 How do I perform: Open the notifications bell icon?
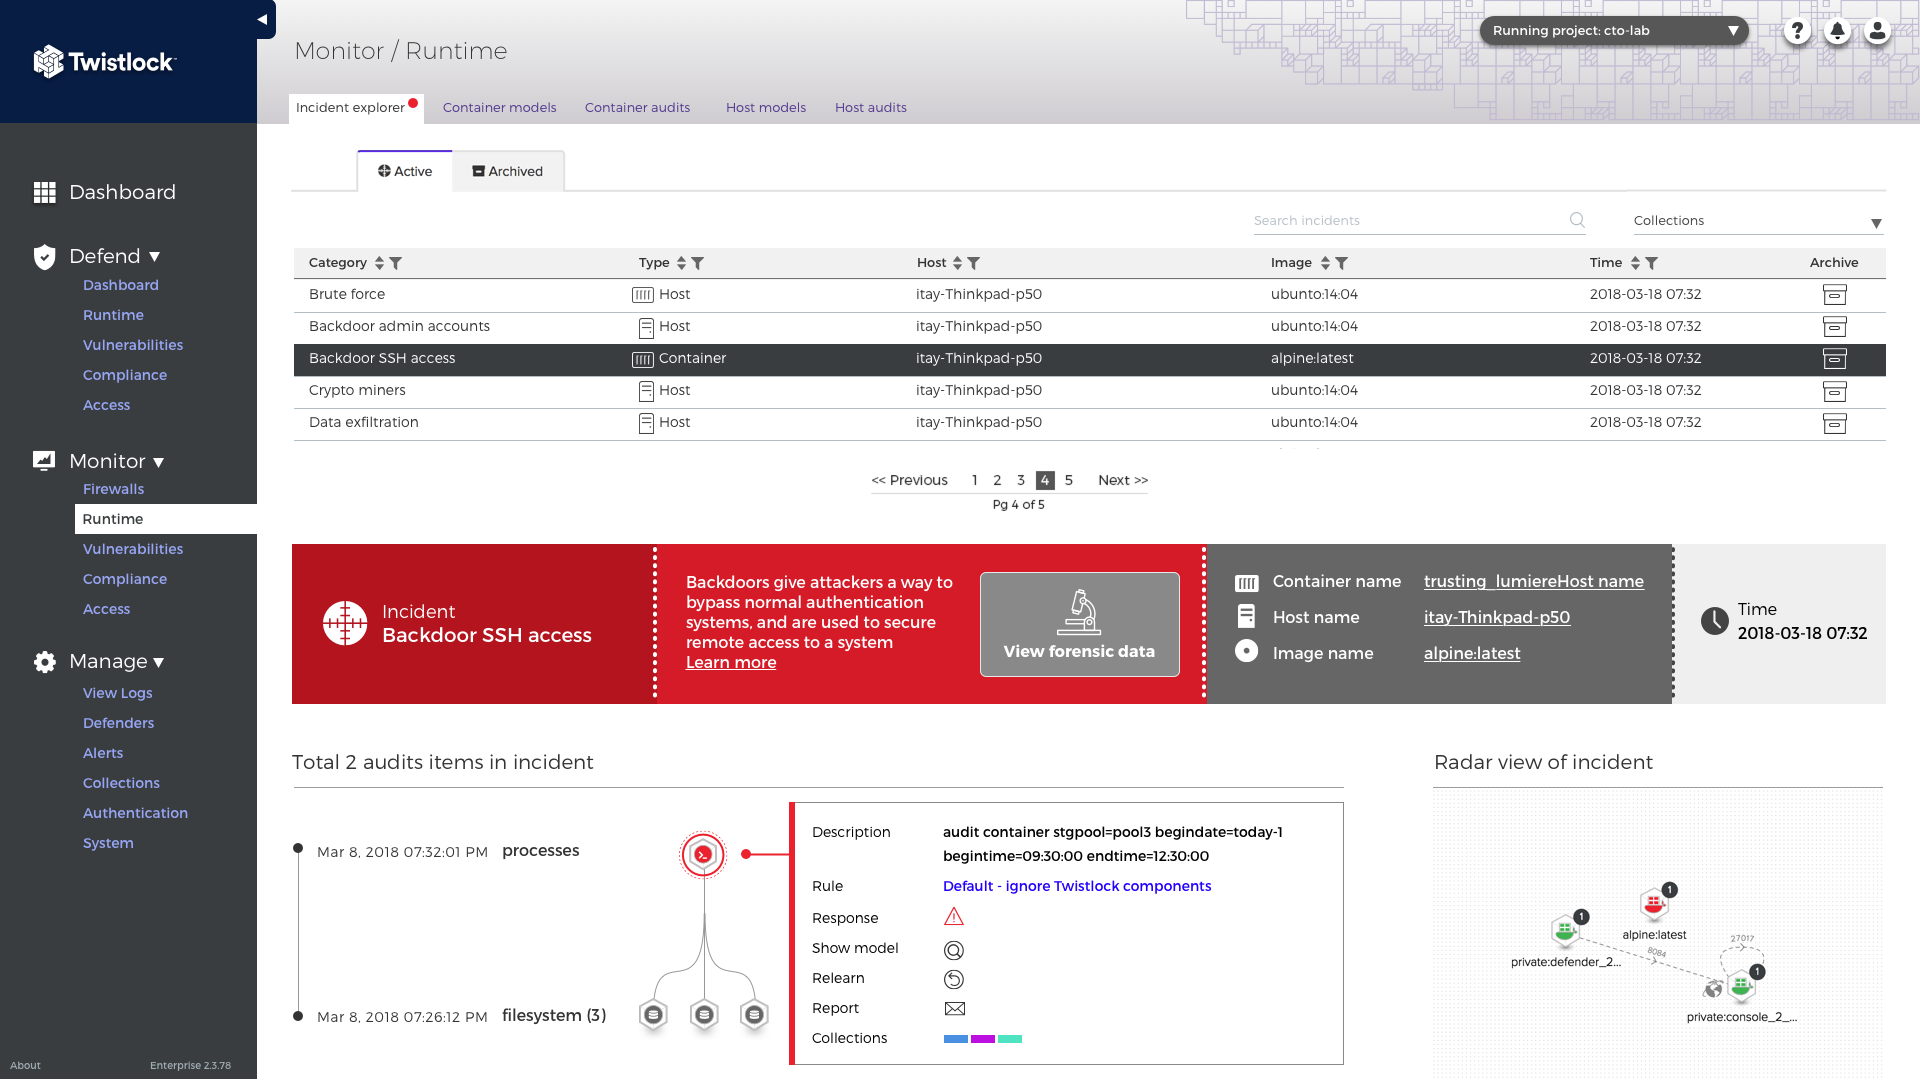pos(1837,31)
